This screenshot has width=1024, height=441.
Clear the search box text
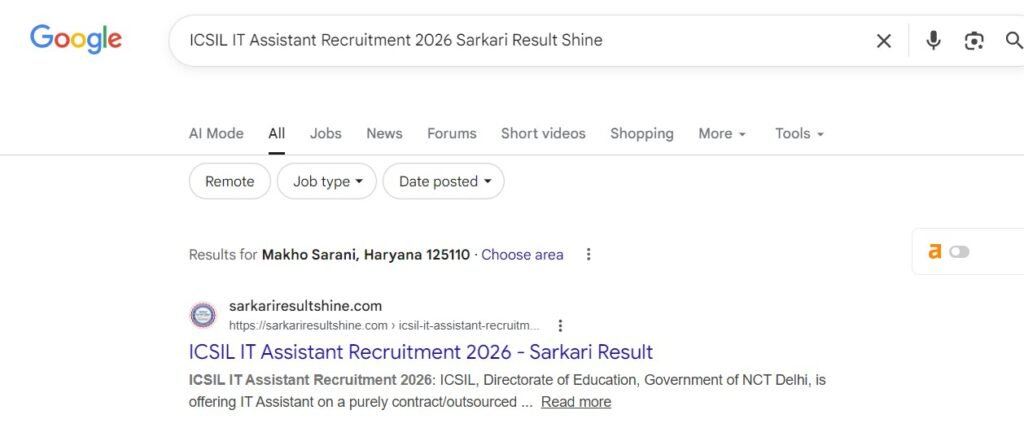point(884,41)
